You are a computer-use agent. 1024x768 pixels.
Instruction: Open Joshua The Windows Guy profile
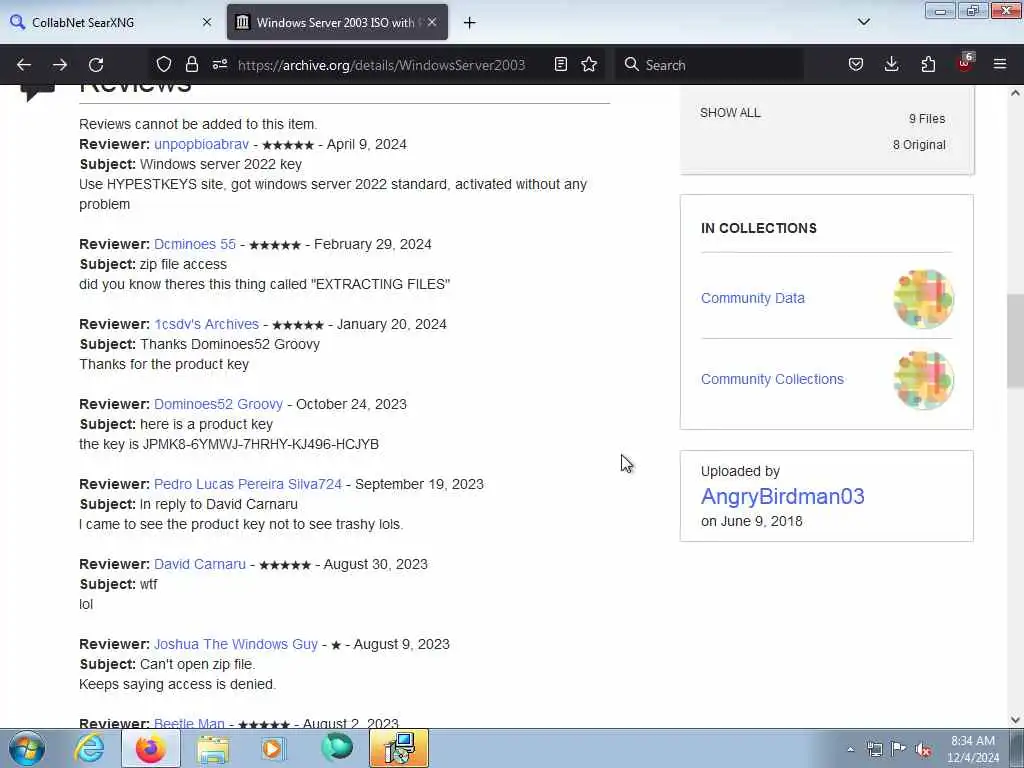[x=236, y=644]
